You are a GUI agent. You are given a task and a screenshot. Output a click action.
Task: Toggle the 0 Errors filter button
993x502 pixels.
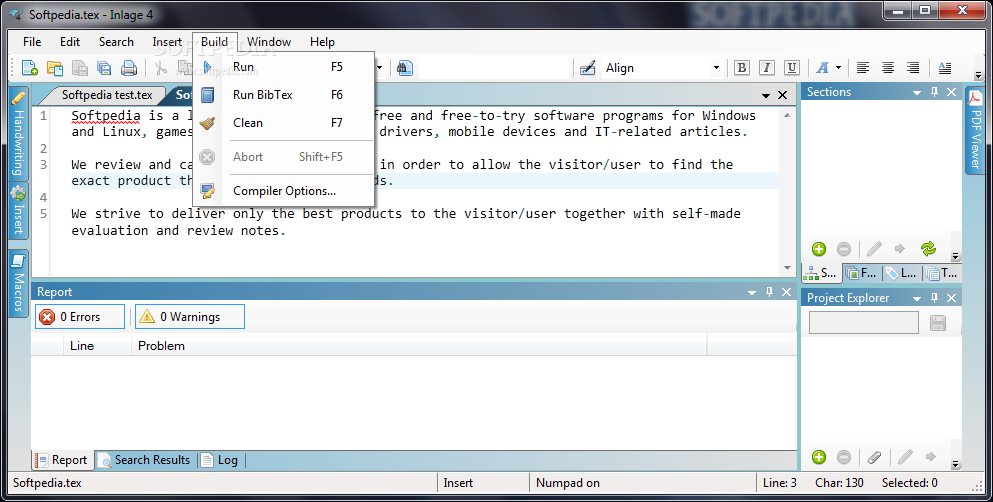coord(80,317)
